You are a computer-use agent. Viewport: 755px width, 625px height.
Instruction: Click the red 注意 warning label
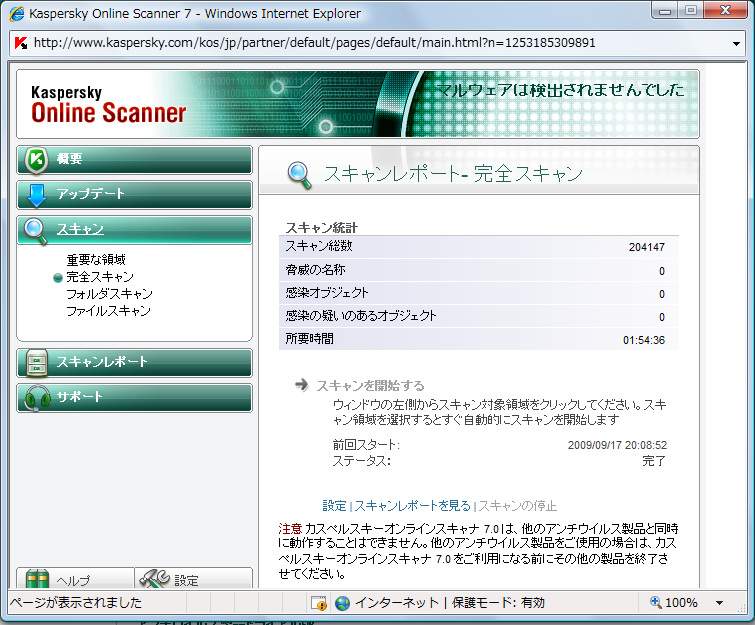(x=290, y=529)
